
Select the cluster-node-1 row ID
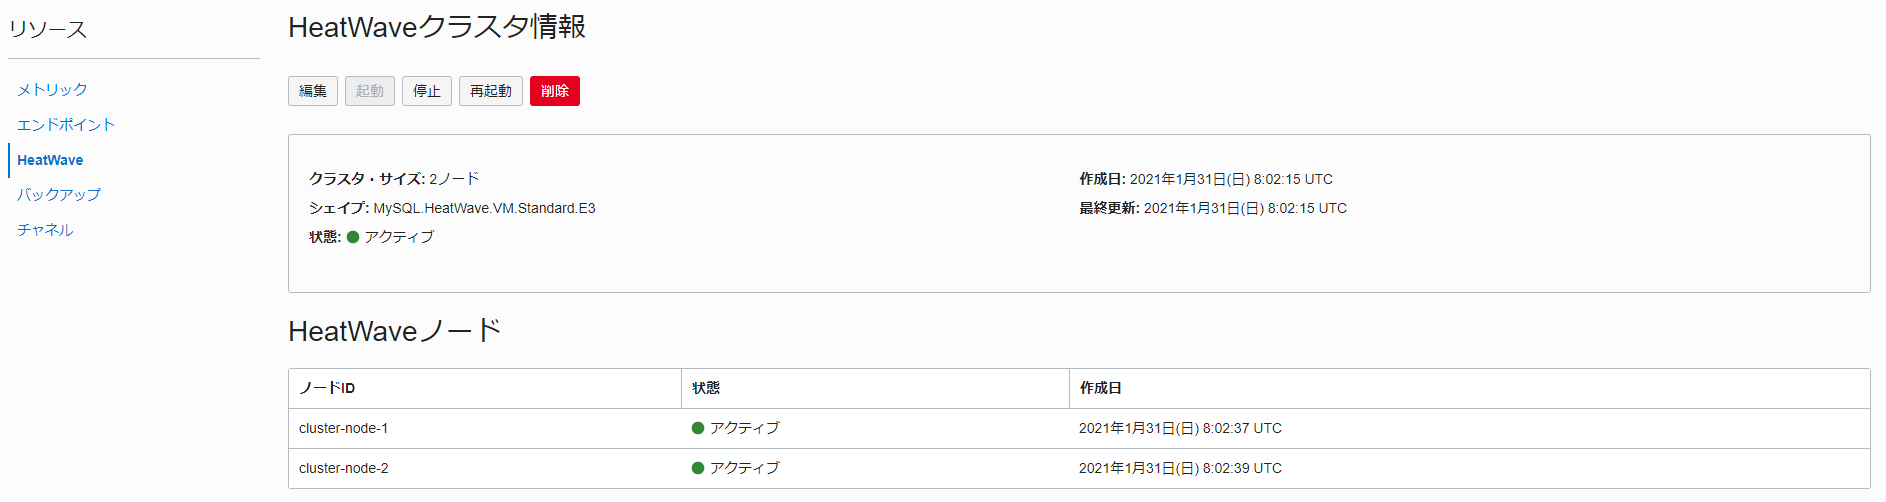coord(343,428)
